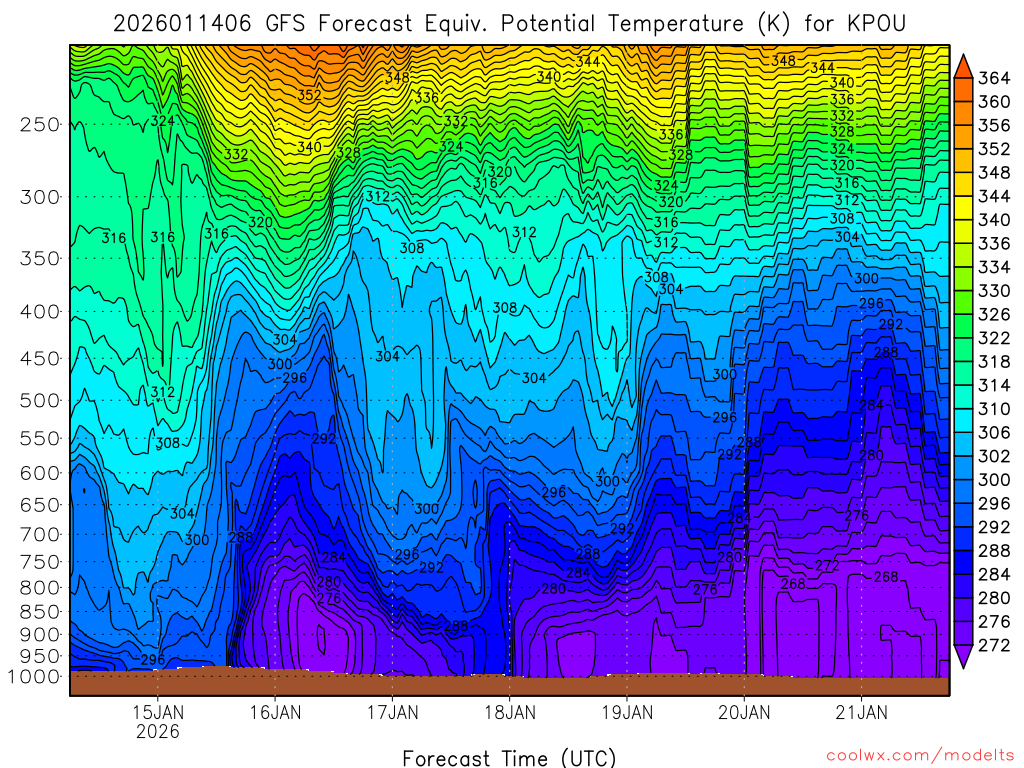Click the 356 value on the colorbar scale

coord(994,125)
